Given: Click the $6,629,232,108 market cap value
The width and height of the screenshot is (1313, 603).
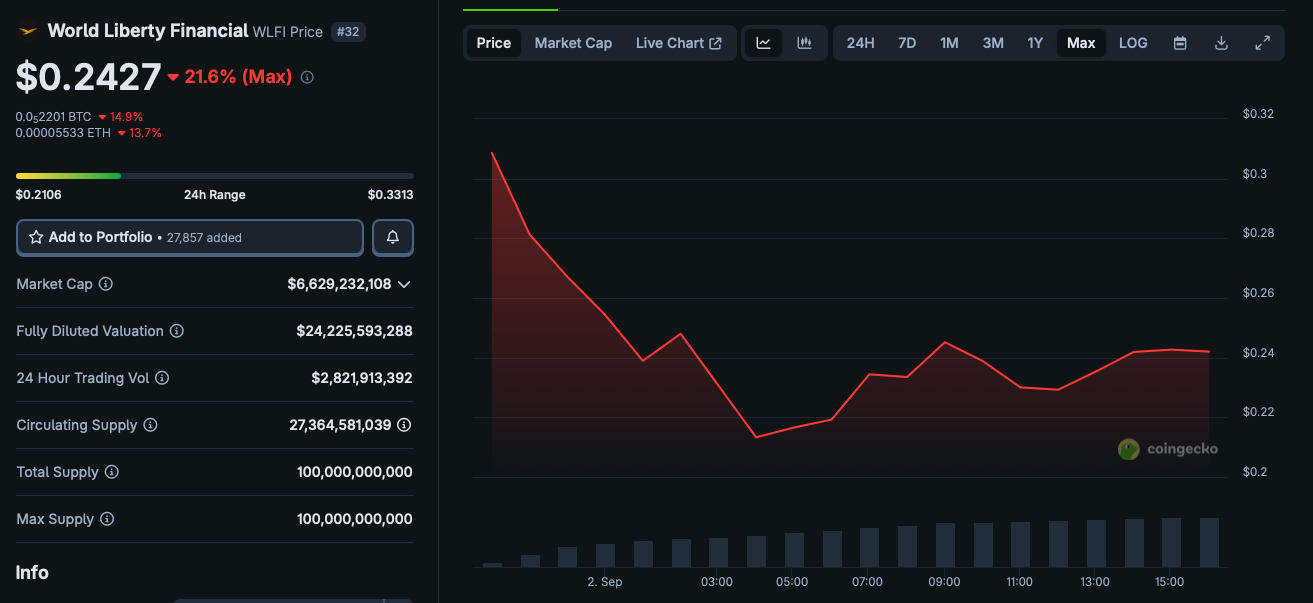Looking at the screenshot, I should [x=339, y=284].
